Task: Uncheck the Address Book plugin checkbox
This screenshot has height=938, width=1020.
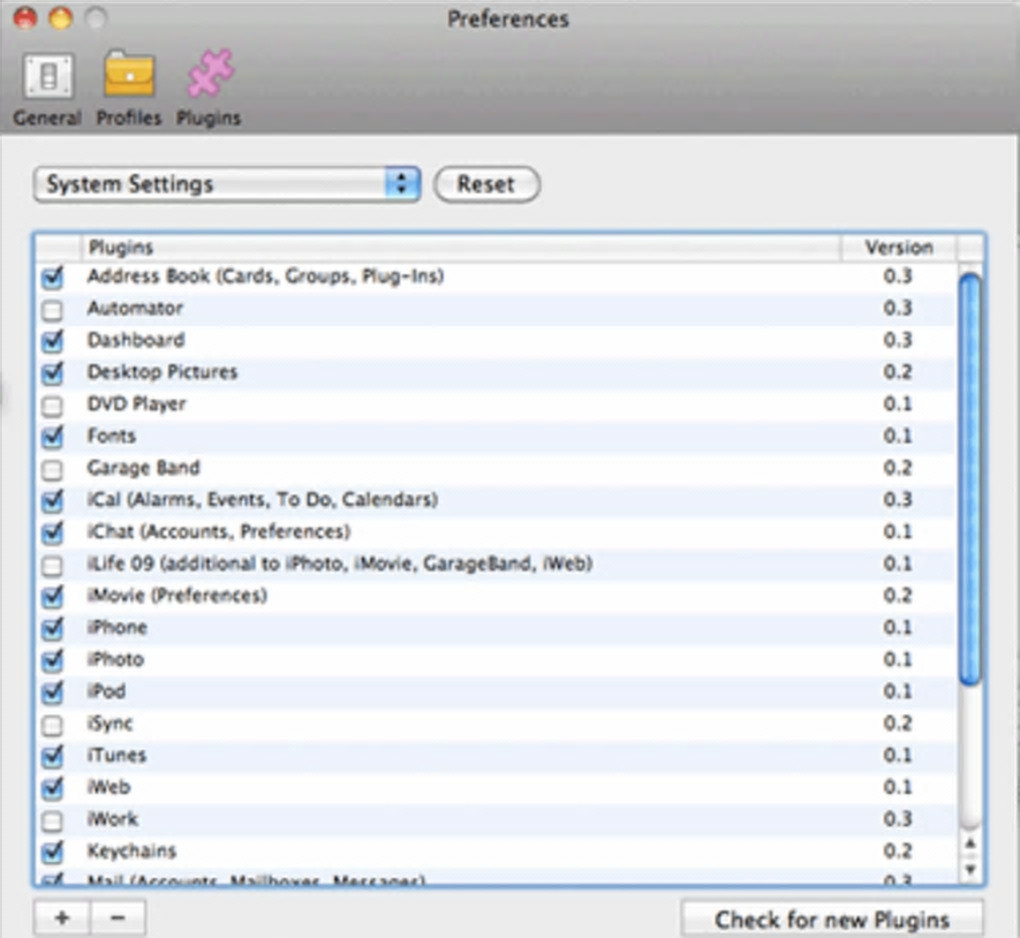Action: tap(53, 278)
